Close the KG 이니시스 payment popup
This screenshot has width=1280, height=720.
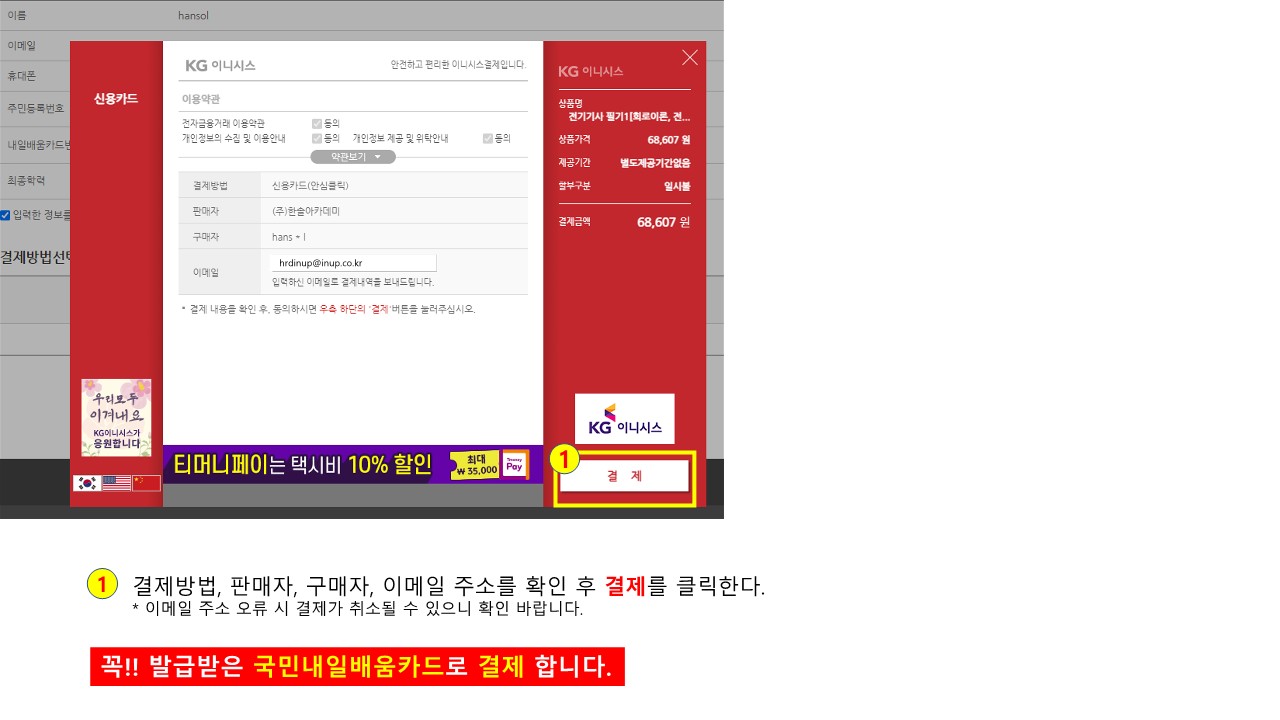pyautogui.click(x=690, y=58)
